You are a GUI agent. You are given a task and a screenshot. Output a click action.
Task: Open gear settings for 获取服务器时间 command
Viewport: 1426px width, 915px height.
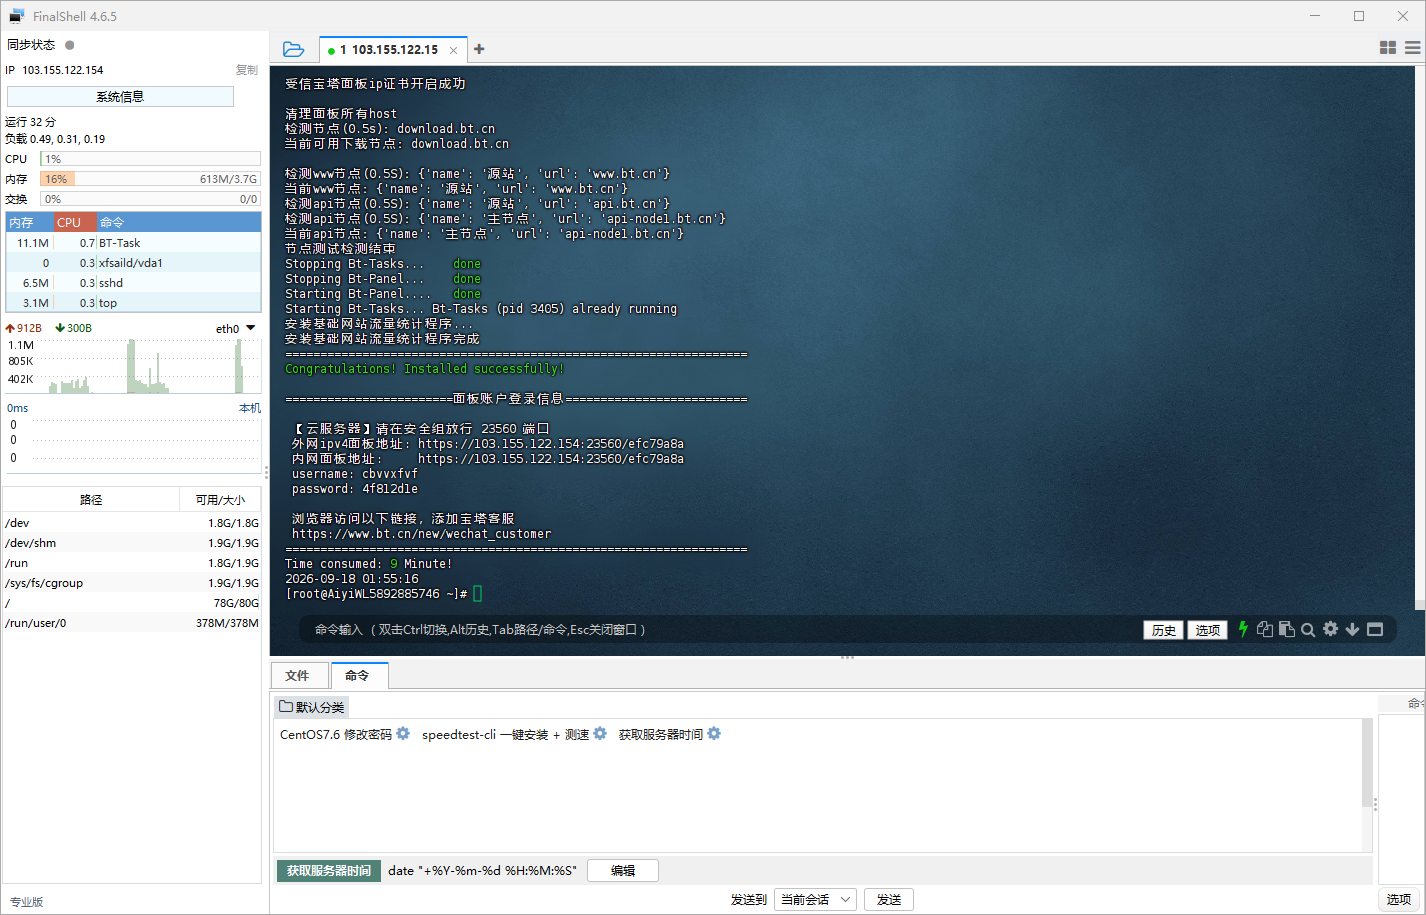tap(714, 733)
